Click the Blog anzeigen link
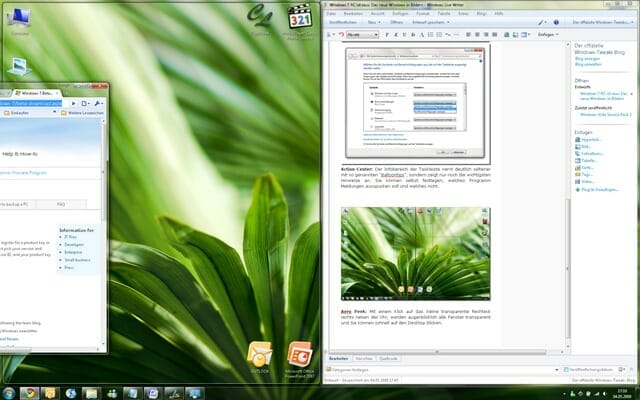This screenshot has width=640, height=400. click(587, 59)
